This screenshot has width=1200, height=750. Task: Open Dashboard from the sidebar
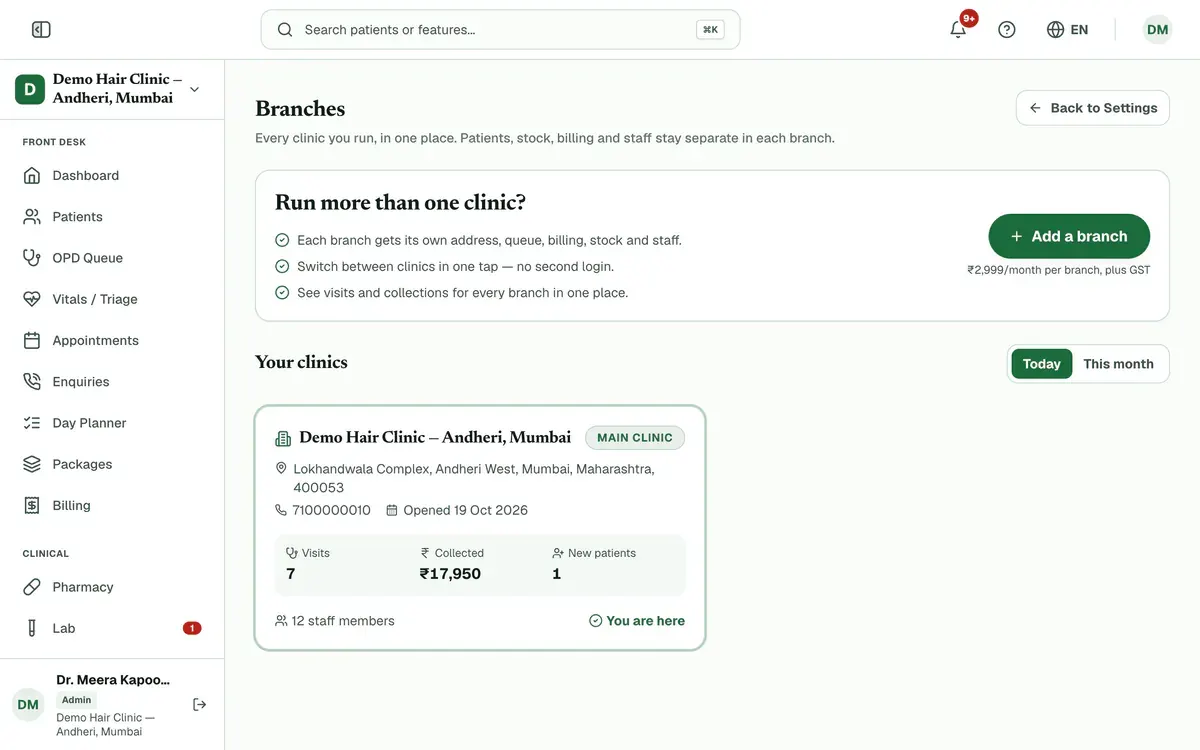point(112,175)
